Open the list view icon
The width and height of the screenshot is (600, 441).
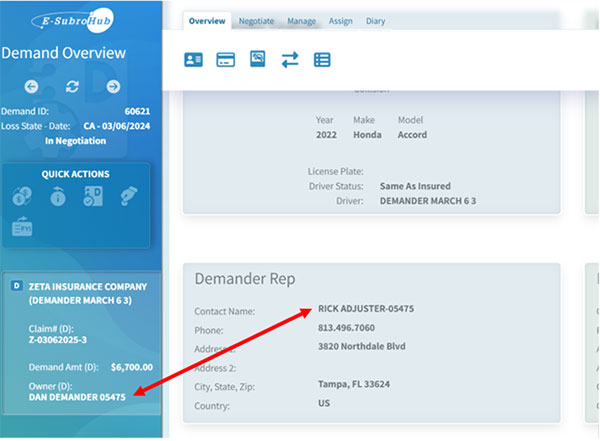(322, 60)
